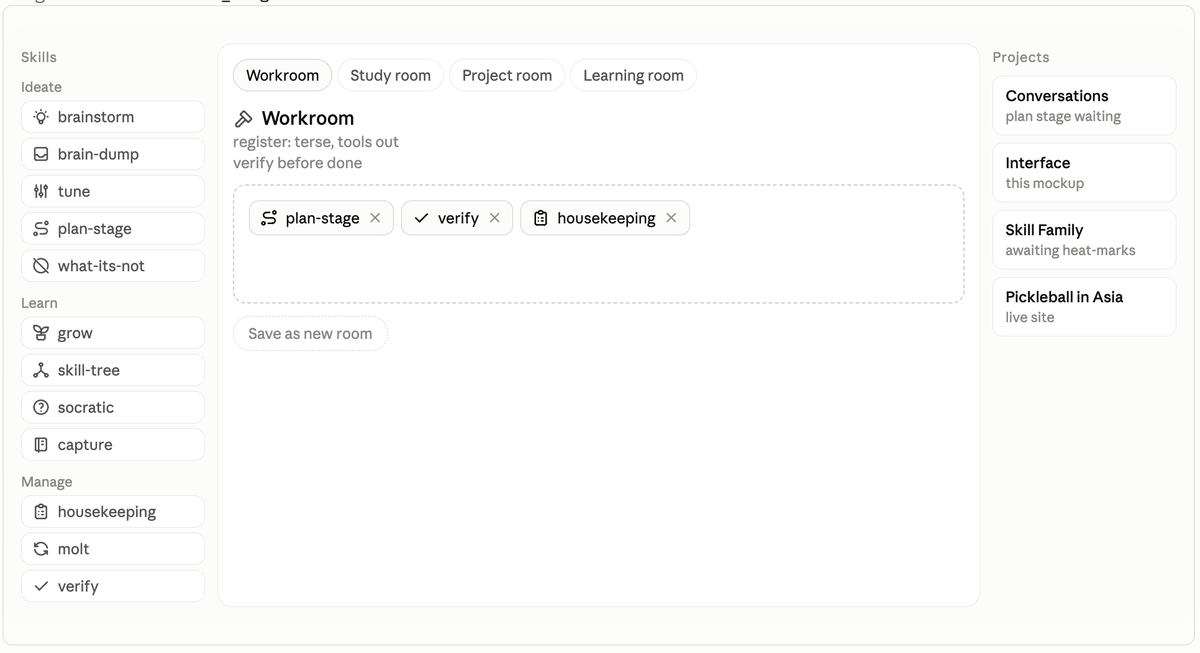The height and width of the screenshot is (653, 1200).
Task: Click the verify checkmark icon in Skills list
Action: click(41, 586)
